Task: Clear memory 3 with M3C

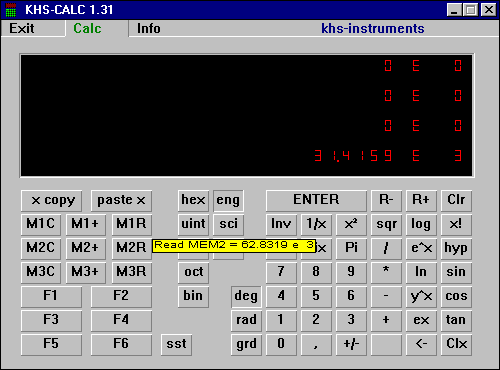Action: tap(41, 272)
